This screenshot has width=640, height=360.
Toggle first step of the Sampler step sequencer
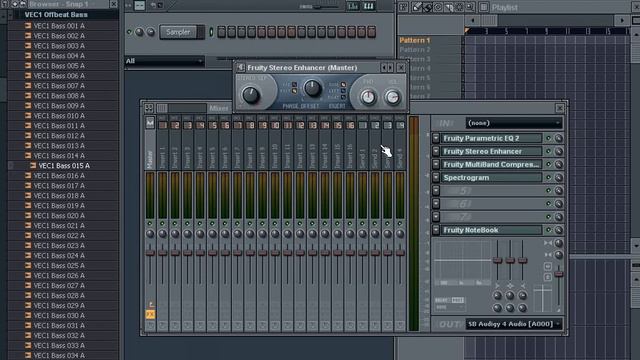pyautogui.click(x=222, y=32)
